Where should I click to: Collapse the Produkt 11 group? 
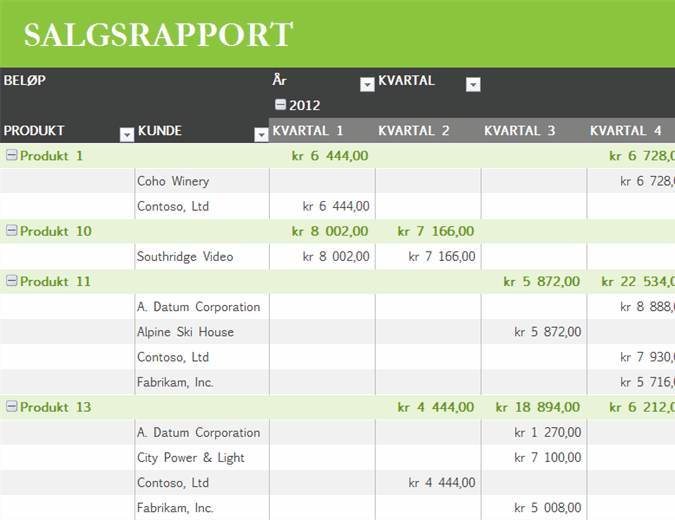12,281
